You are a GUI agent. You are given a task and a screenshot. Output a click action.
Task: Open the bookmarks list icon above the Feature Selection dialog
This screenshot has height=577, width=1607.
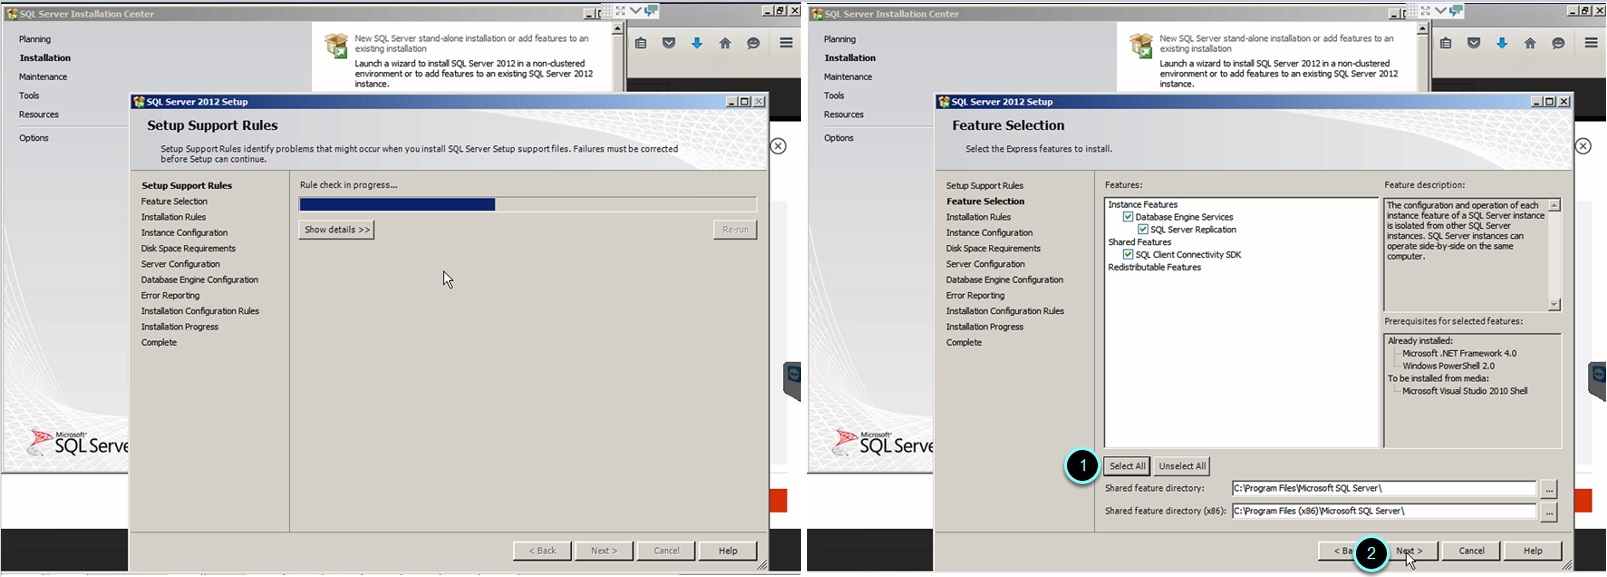pos(1446,43)
